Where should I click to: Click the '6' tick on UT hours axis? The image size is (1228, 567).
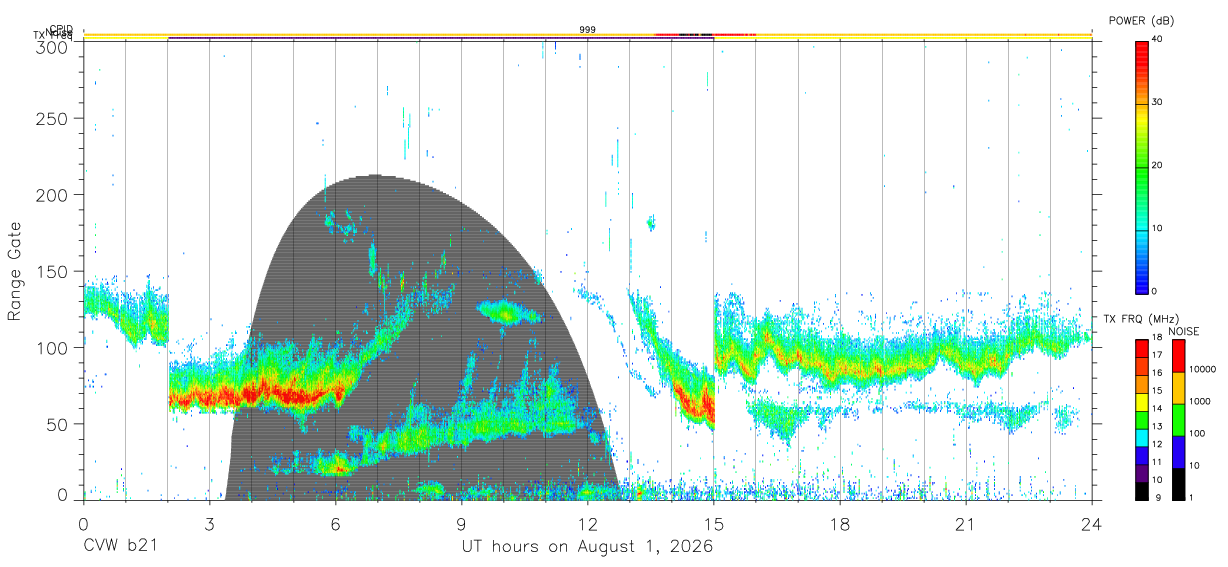335,525
